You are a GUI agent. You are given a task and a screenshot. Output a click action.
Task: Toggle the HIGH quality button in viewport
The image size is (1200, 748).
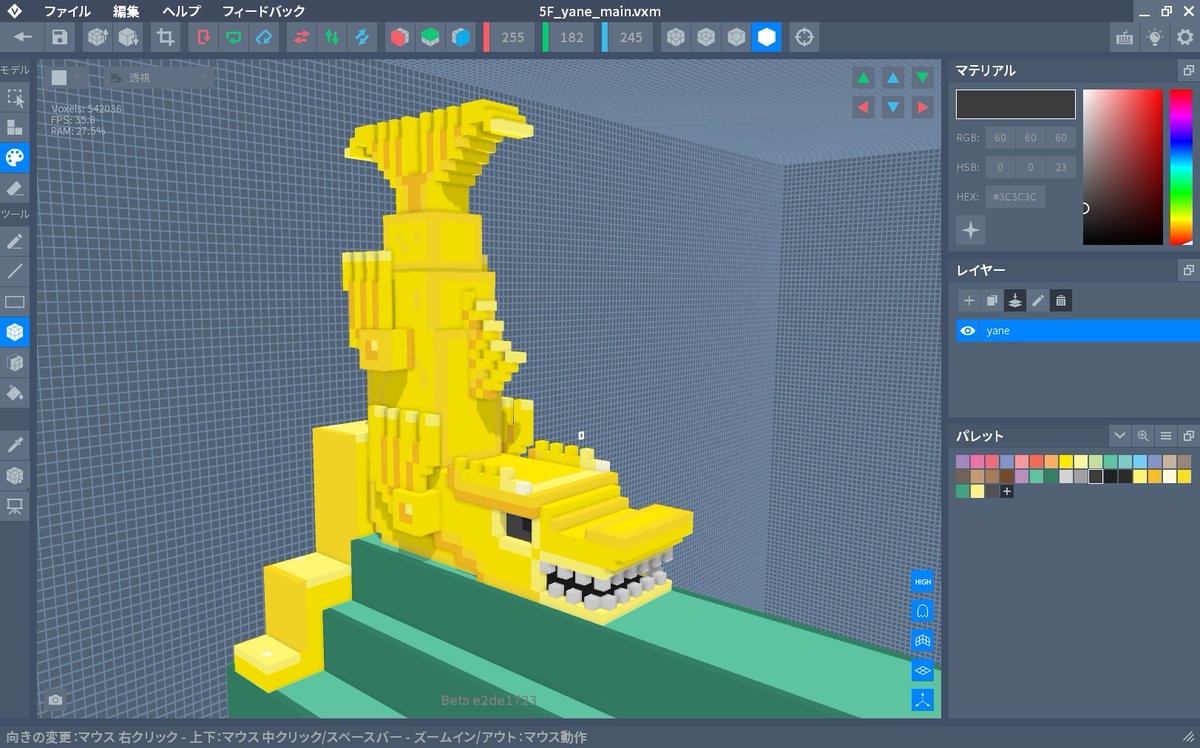coord(922,581)
